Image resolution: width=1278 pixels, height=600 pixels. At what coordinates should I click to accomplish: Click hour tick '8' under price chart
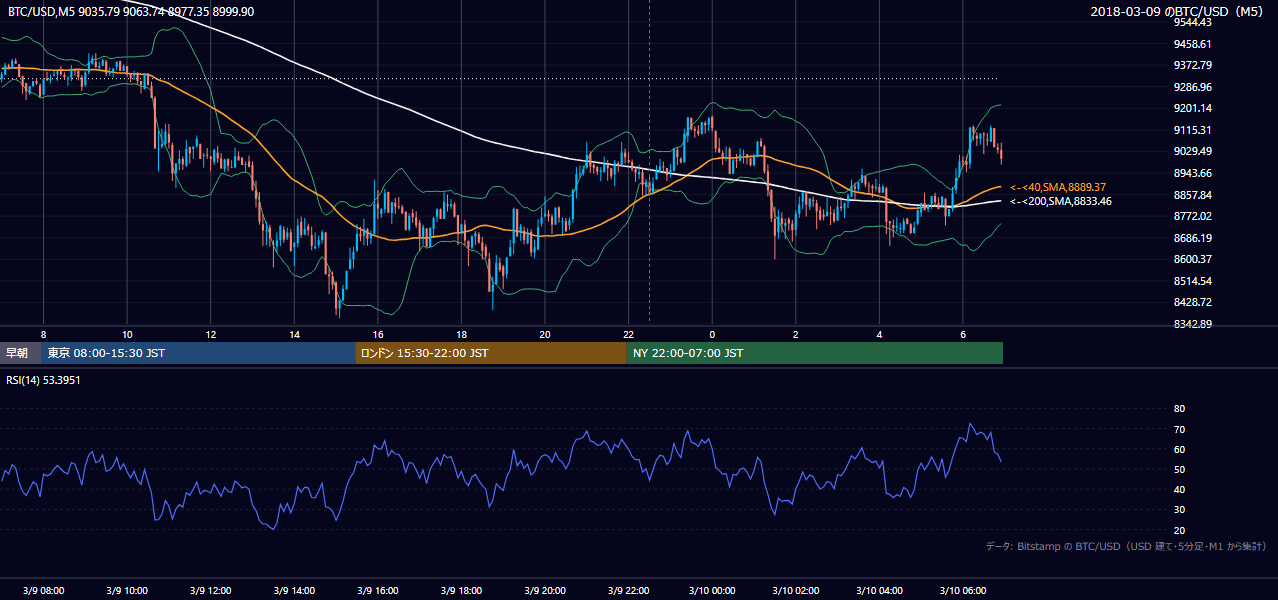pos(43,334)
